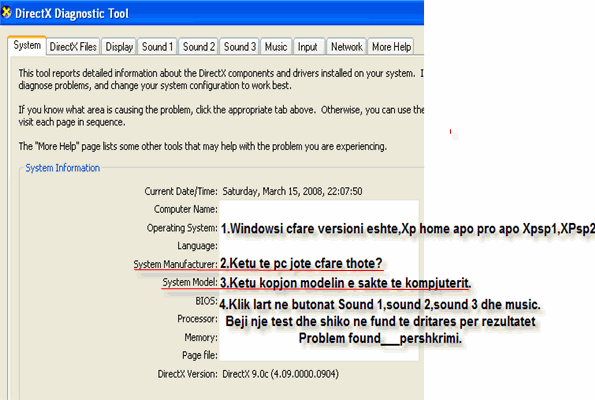Click the DirectX Diagnostic Tool window title

click(72, 14)
